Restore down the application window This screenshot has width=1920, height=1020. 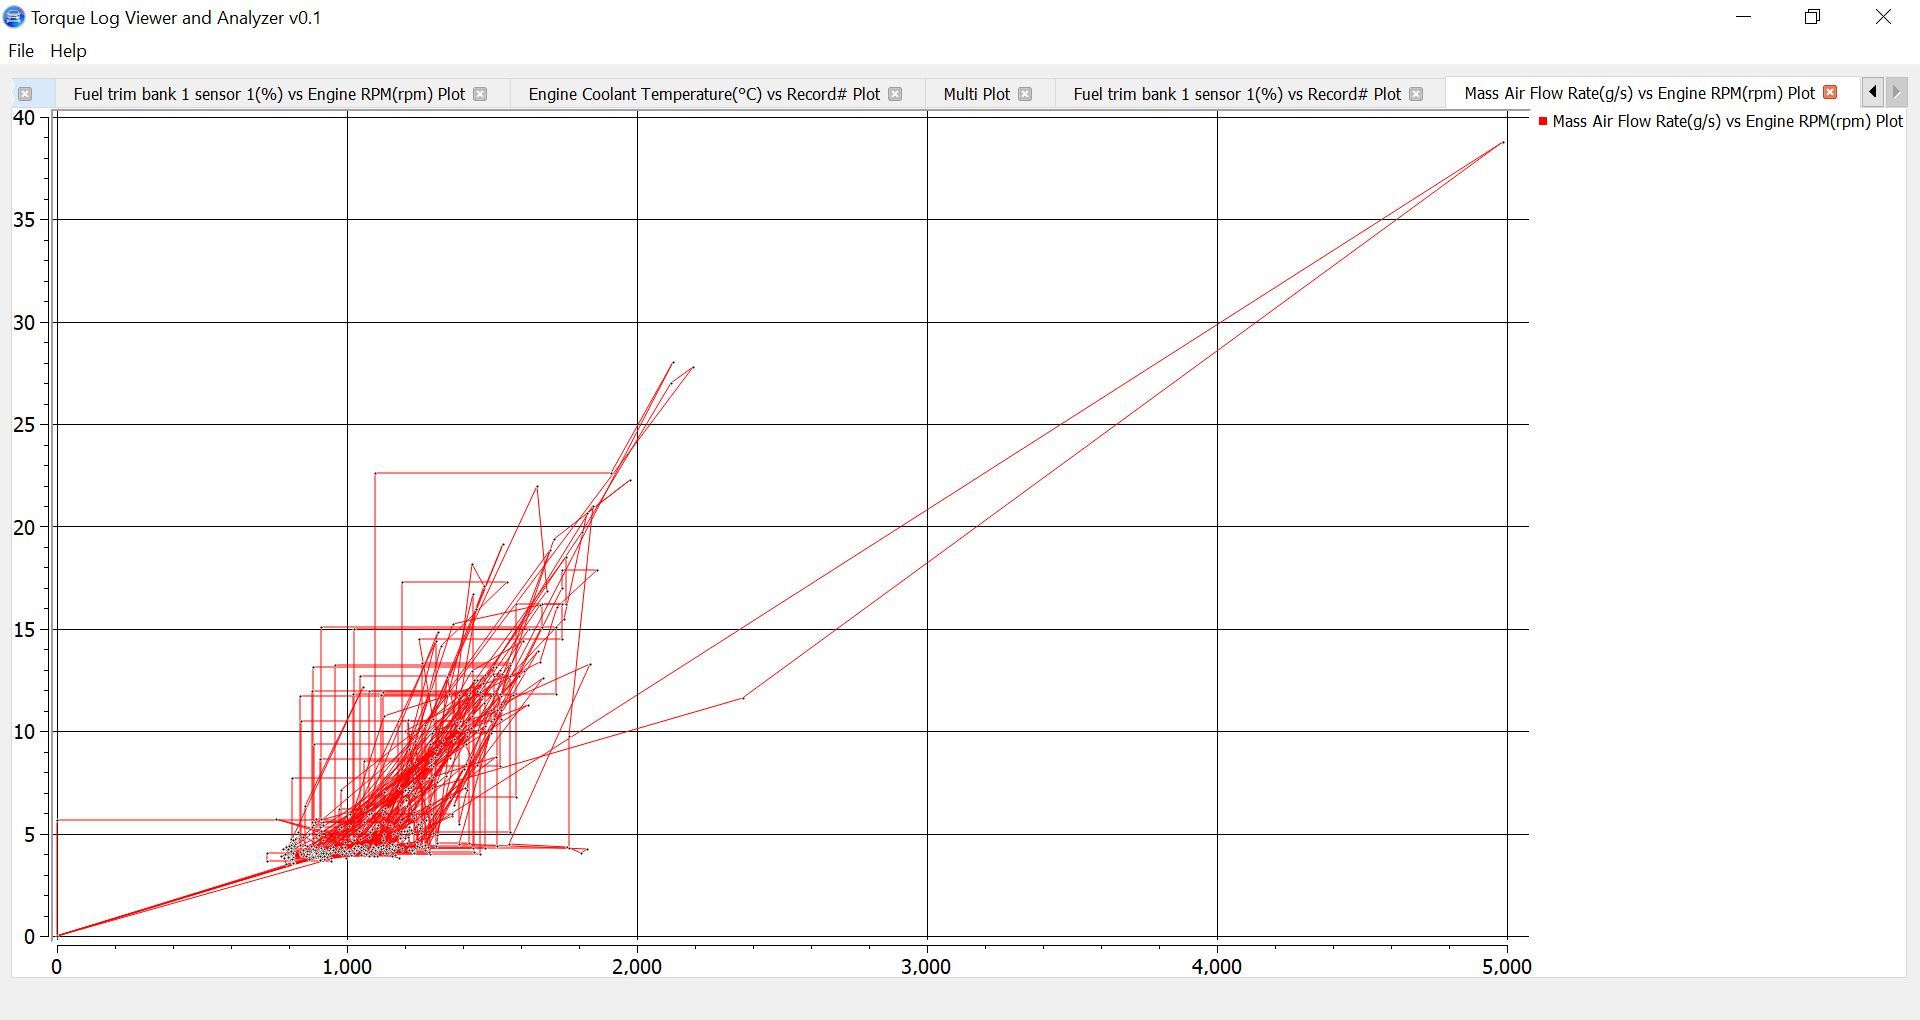pos(1813,17)
